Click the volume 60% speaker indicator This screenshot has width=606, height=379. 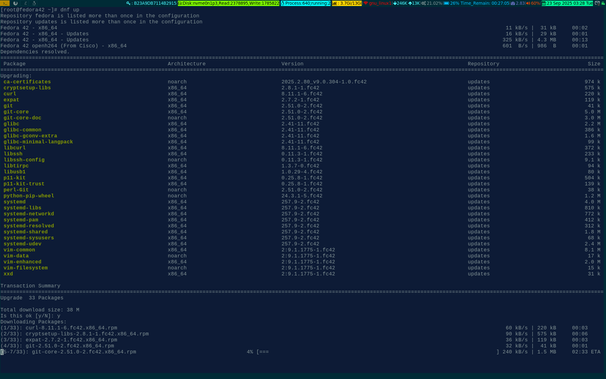(533, 3)
